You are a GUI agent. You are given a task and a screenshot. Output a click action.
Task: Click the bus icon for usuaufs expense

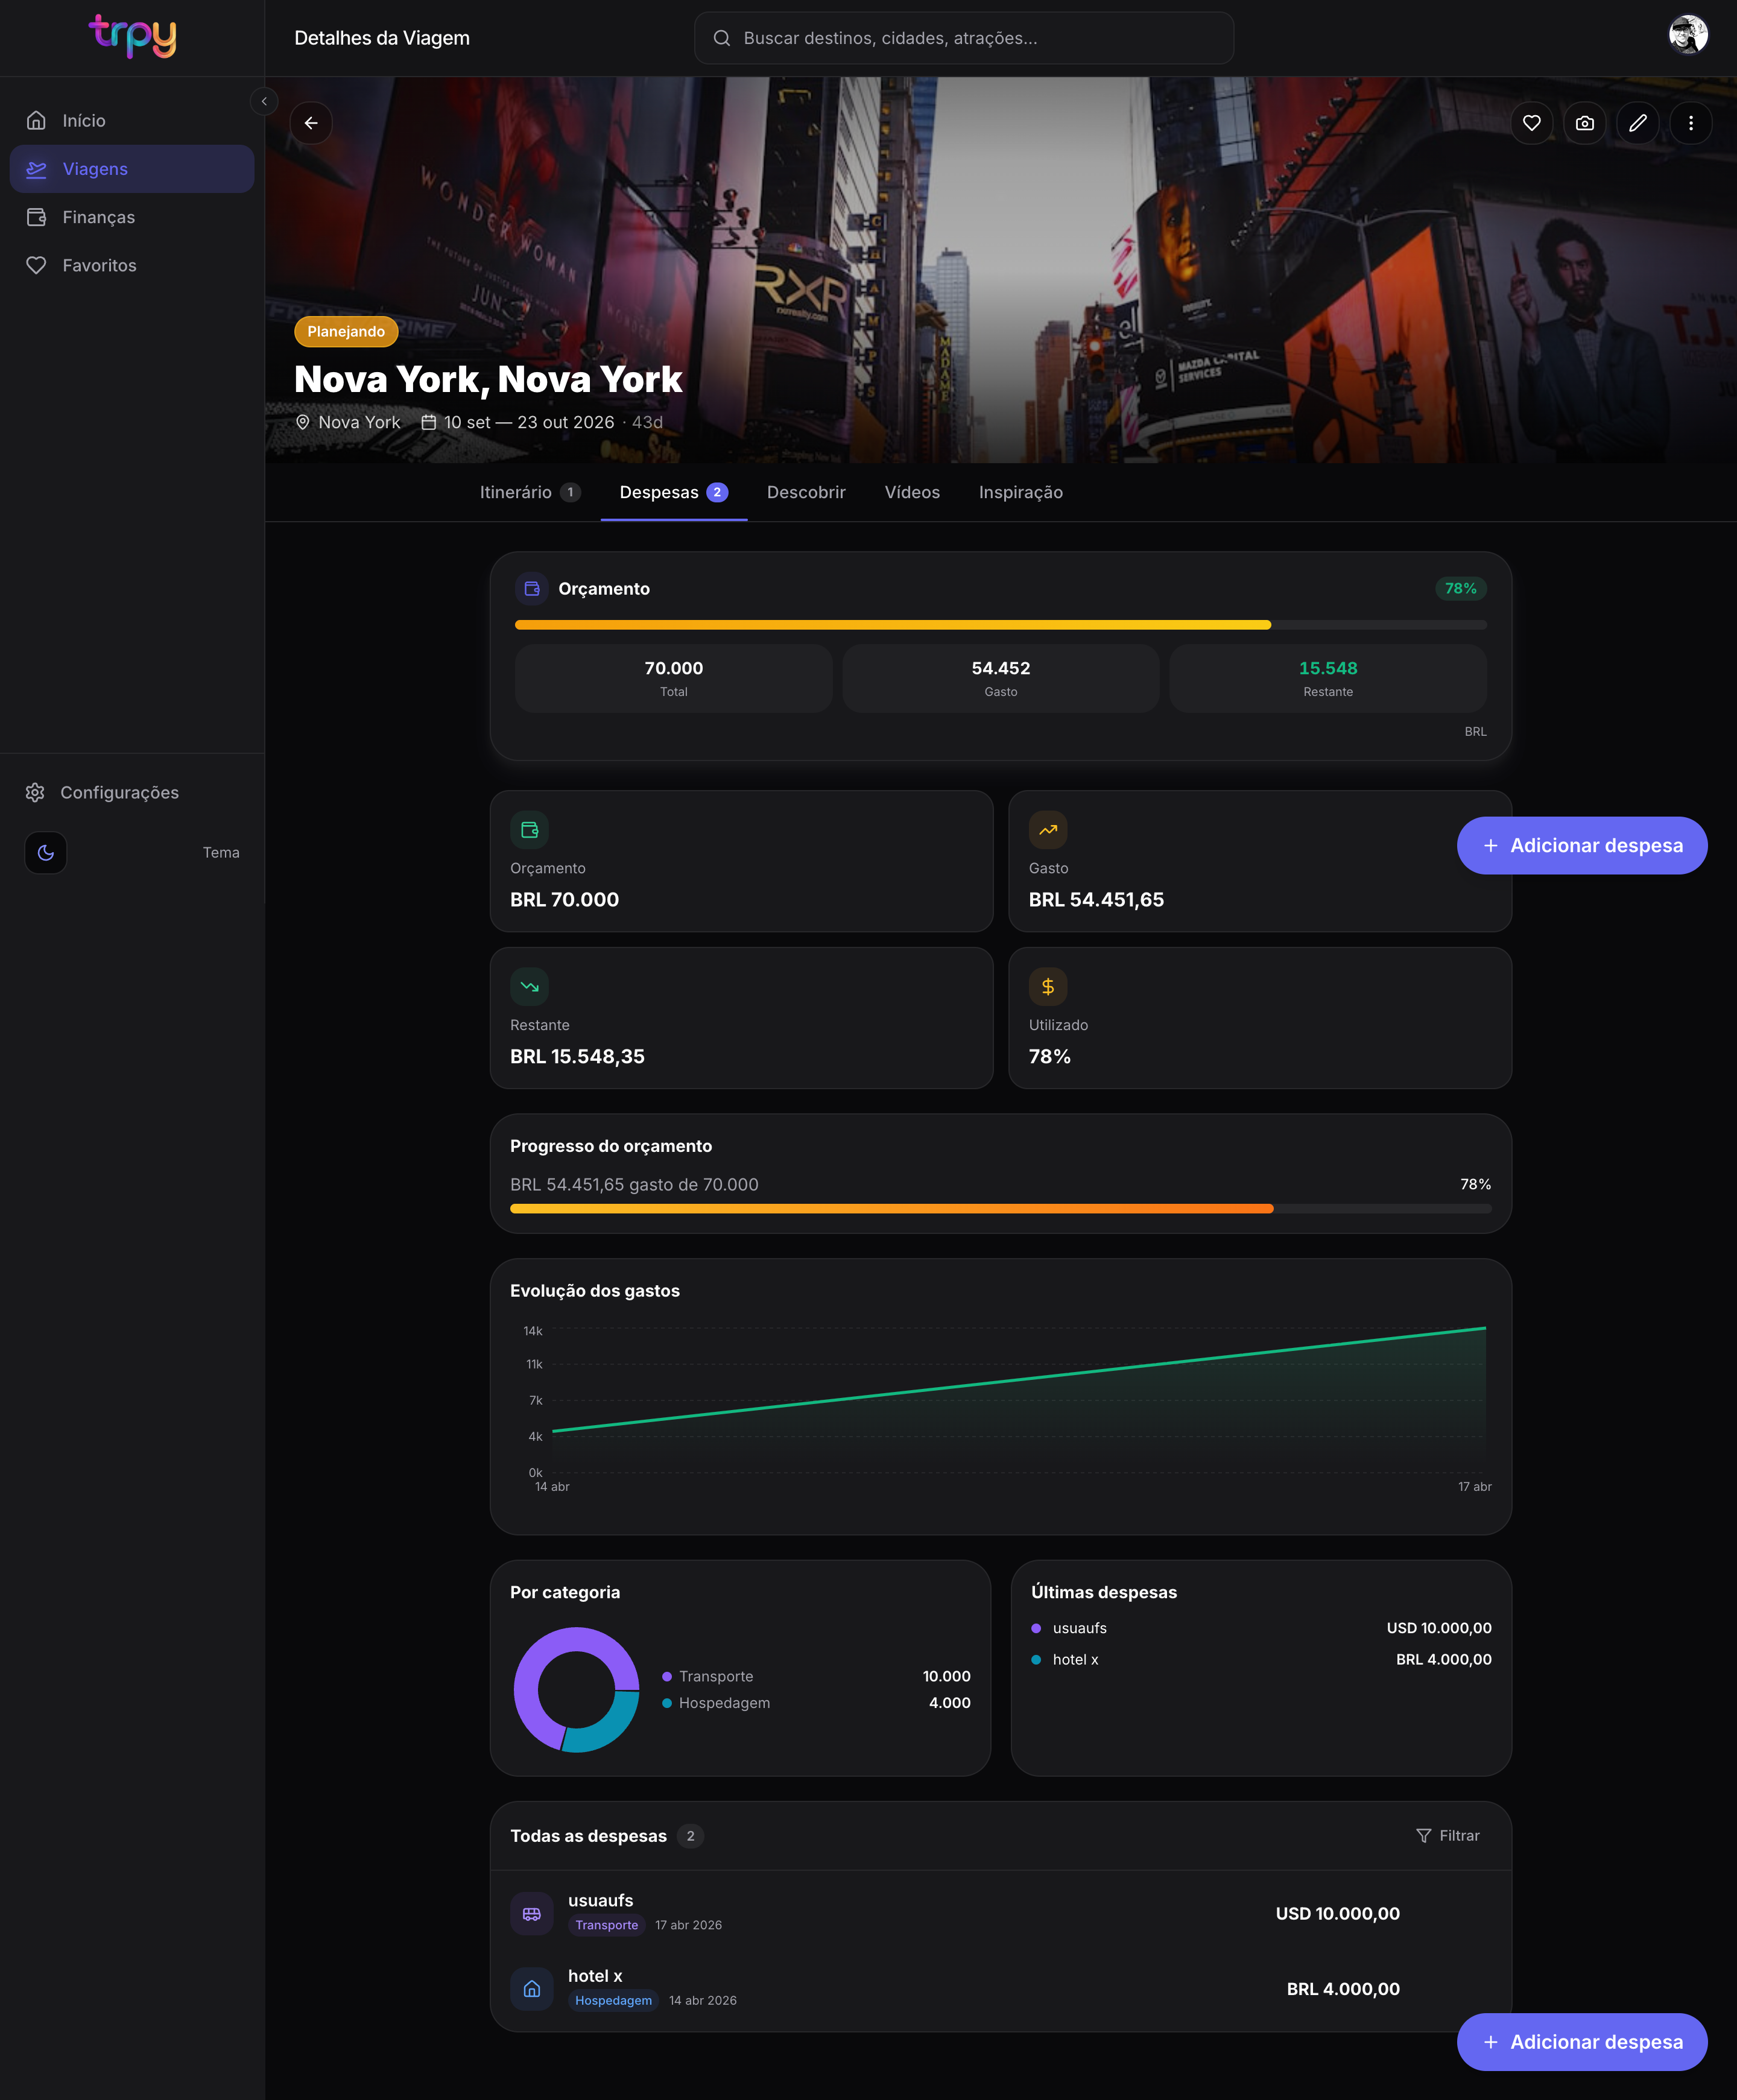(x=532, y=1914)
